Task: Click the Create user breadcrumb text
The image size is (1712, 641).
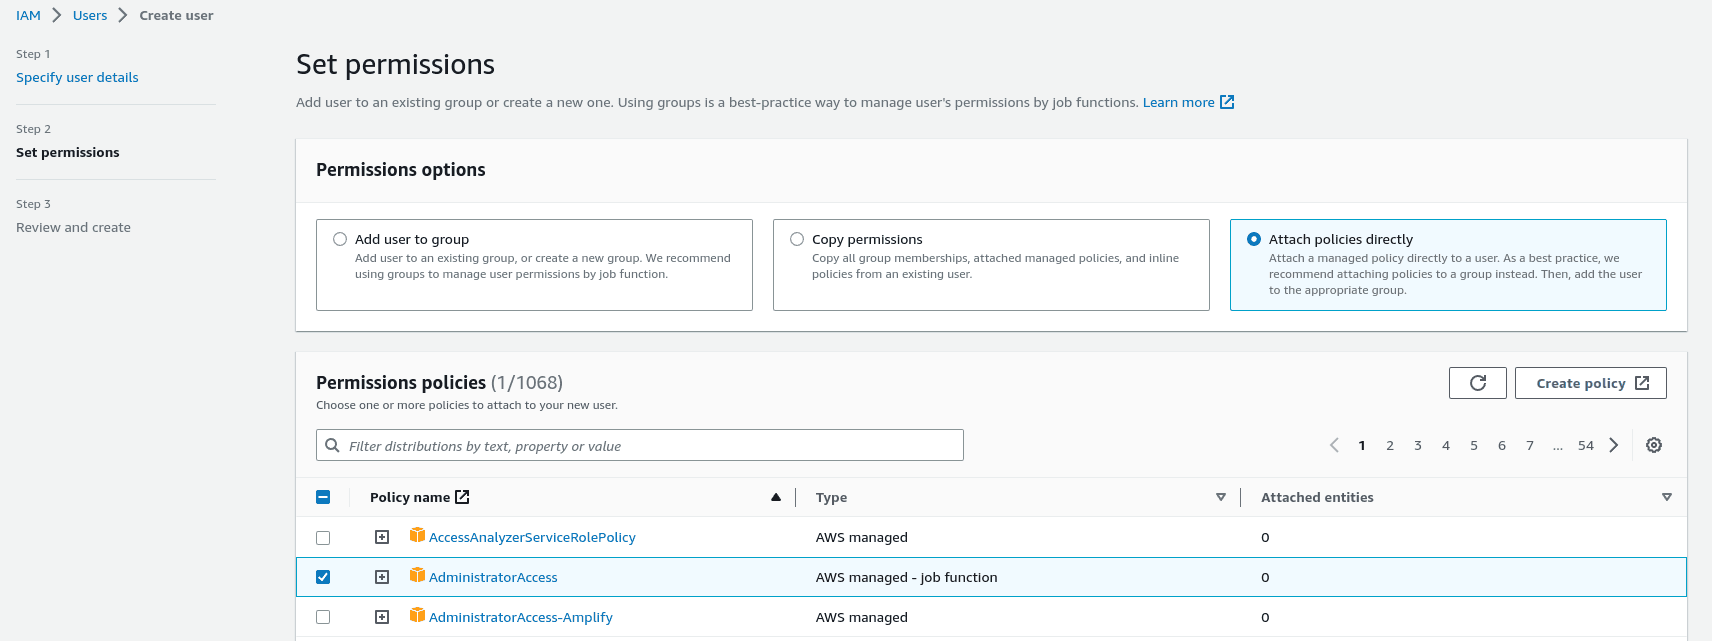Action: (x=176, y=15)
